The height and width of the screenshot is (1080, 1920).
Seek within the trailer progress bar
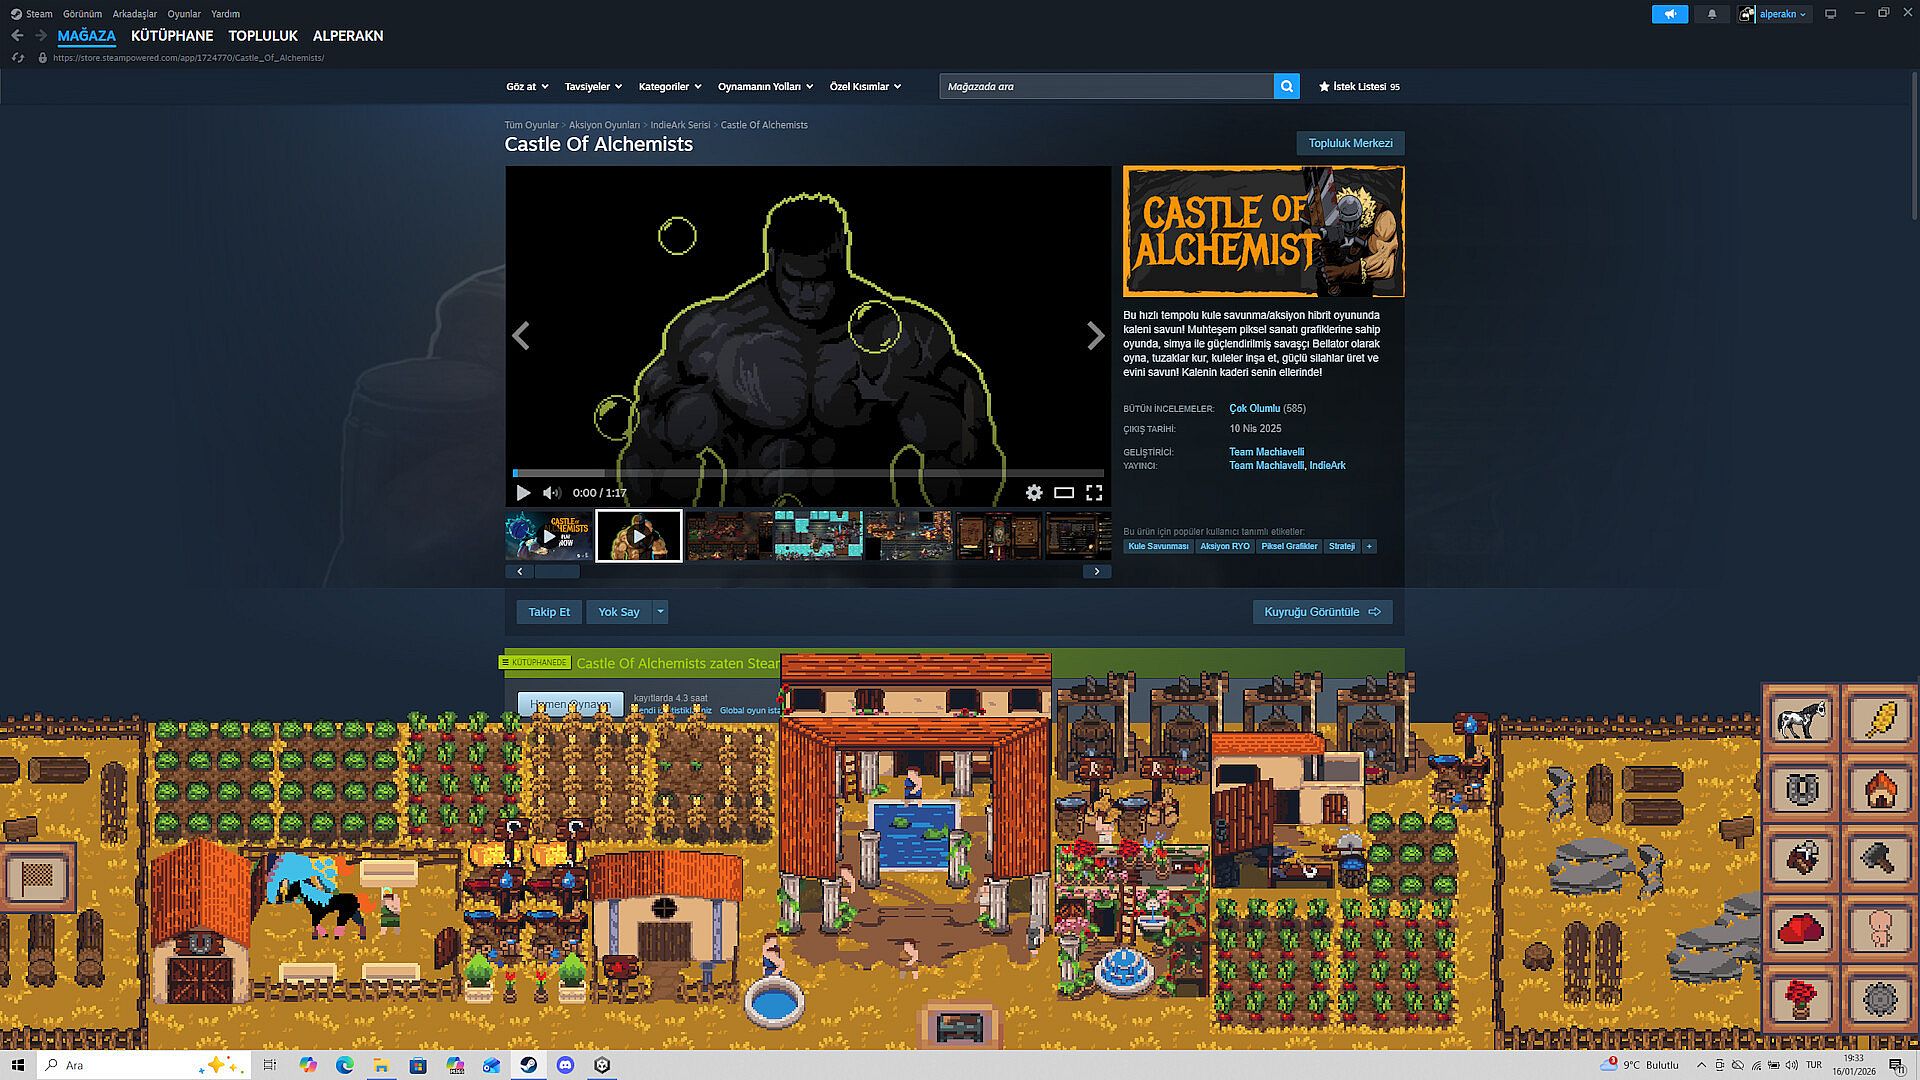click(x=808, y=472)
